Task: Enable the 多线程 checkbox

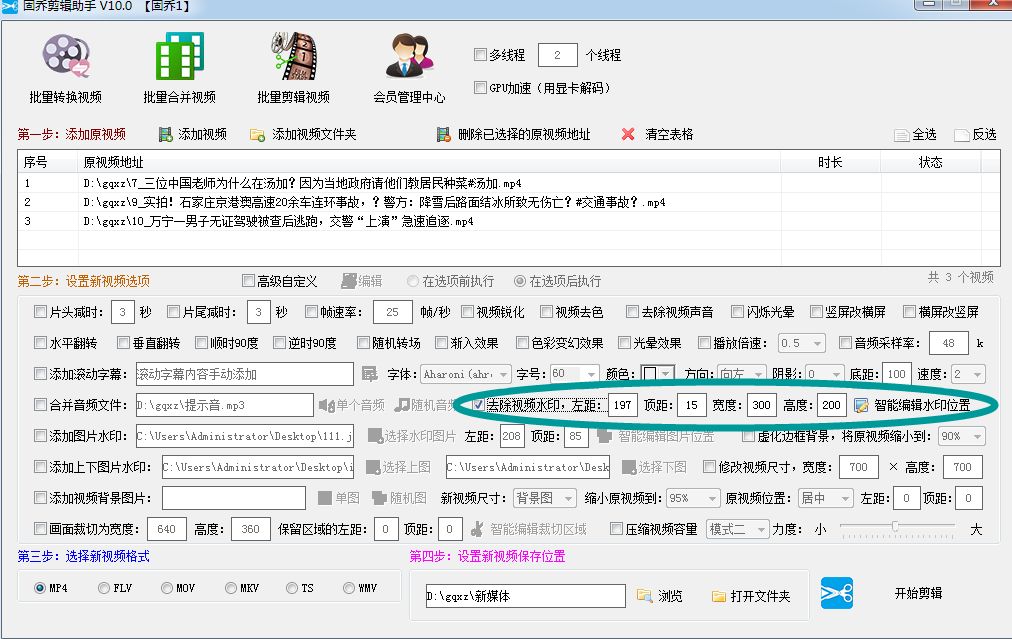Action: point(480,55)
